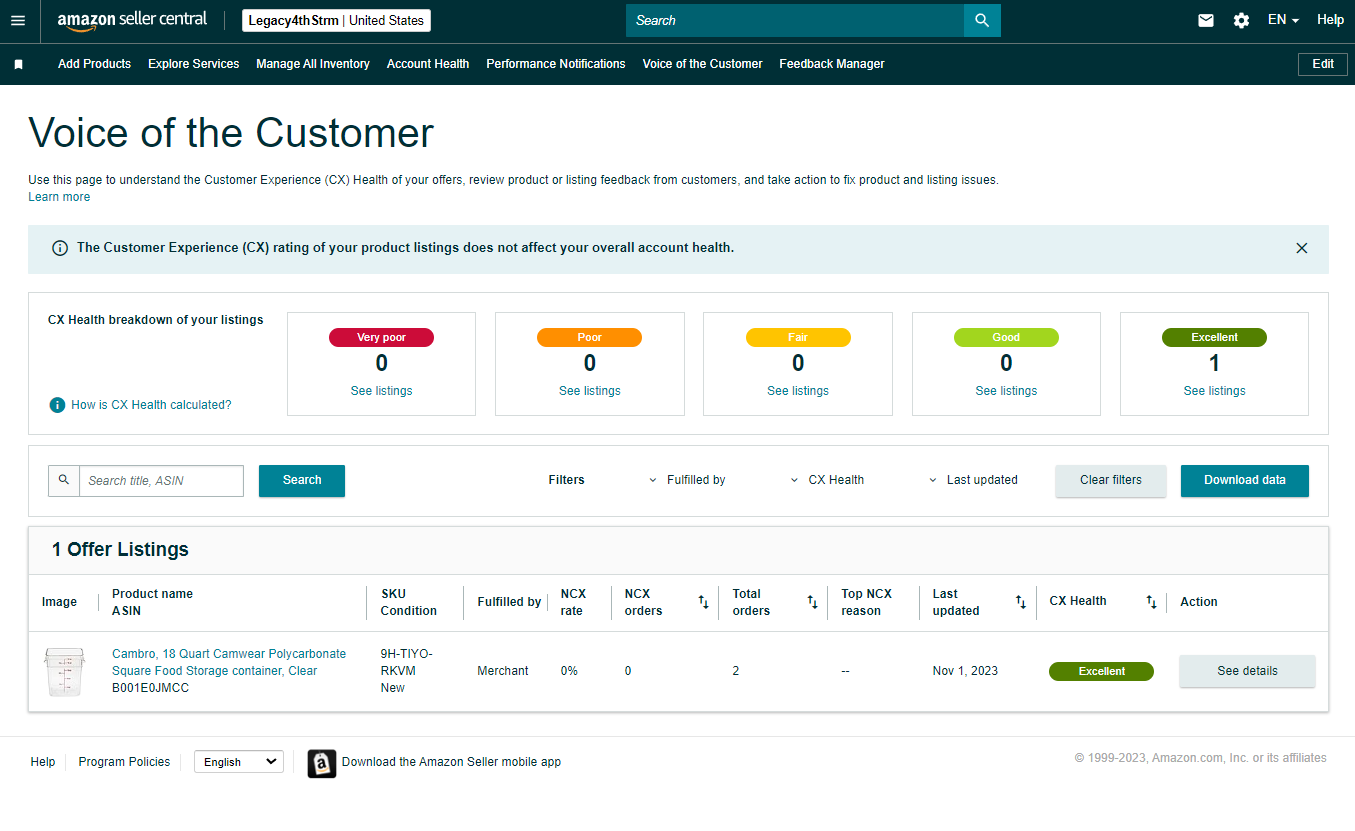Navigate to Account Health
The image size is (1355, 831).
tap(428, 64)
